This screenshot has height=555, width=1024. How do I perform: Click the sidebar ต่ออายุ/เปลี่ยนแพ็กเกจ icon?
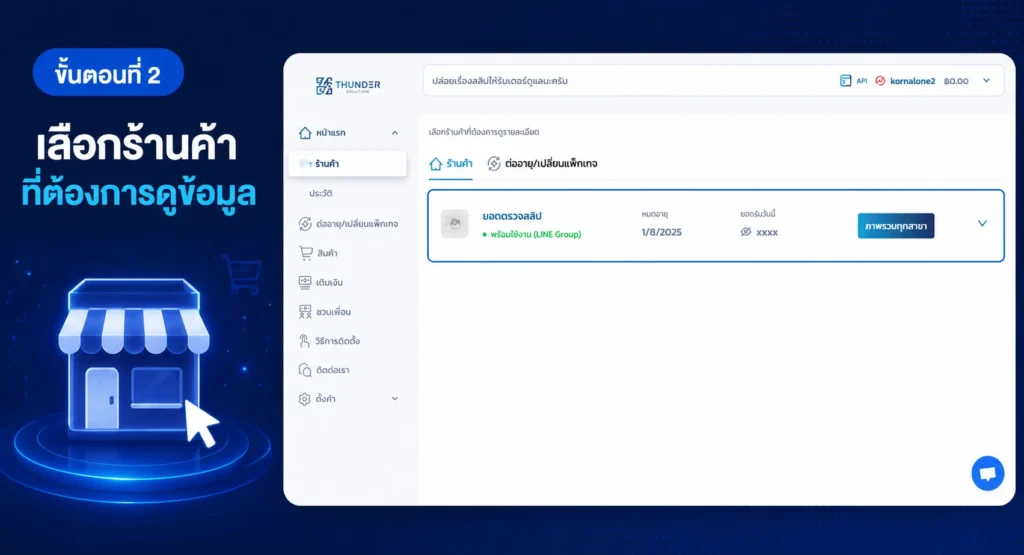coord(305,223)
